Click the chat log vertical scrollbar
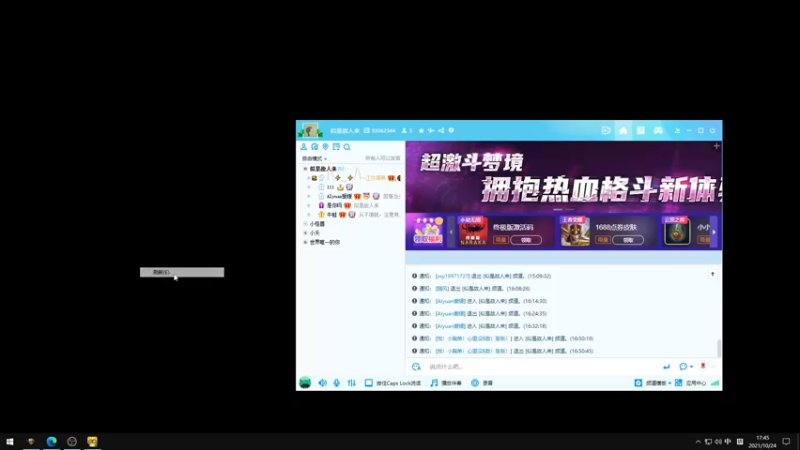Image resolution: width=800 pixels, height=450 pixels. pos(719,348)
